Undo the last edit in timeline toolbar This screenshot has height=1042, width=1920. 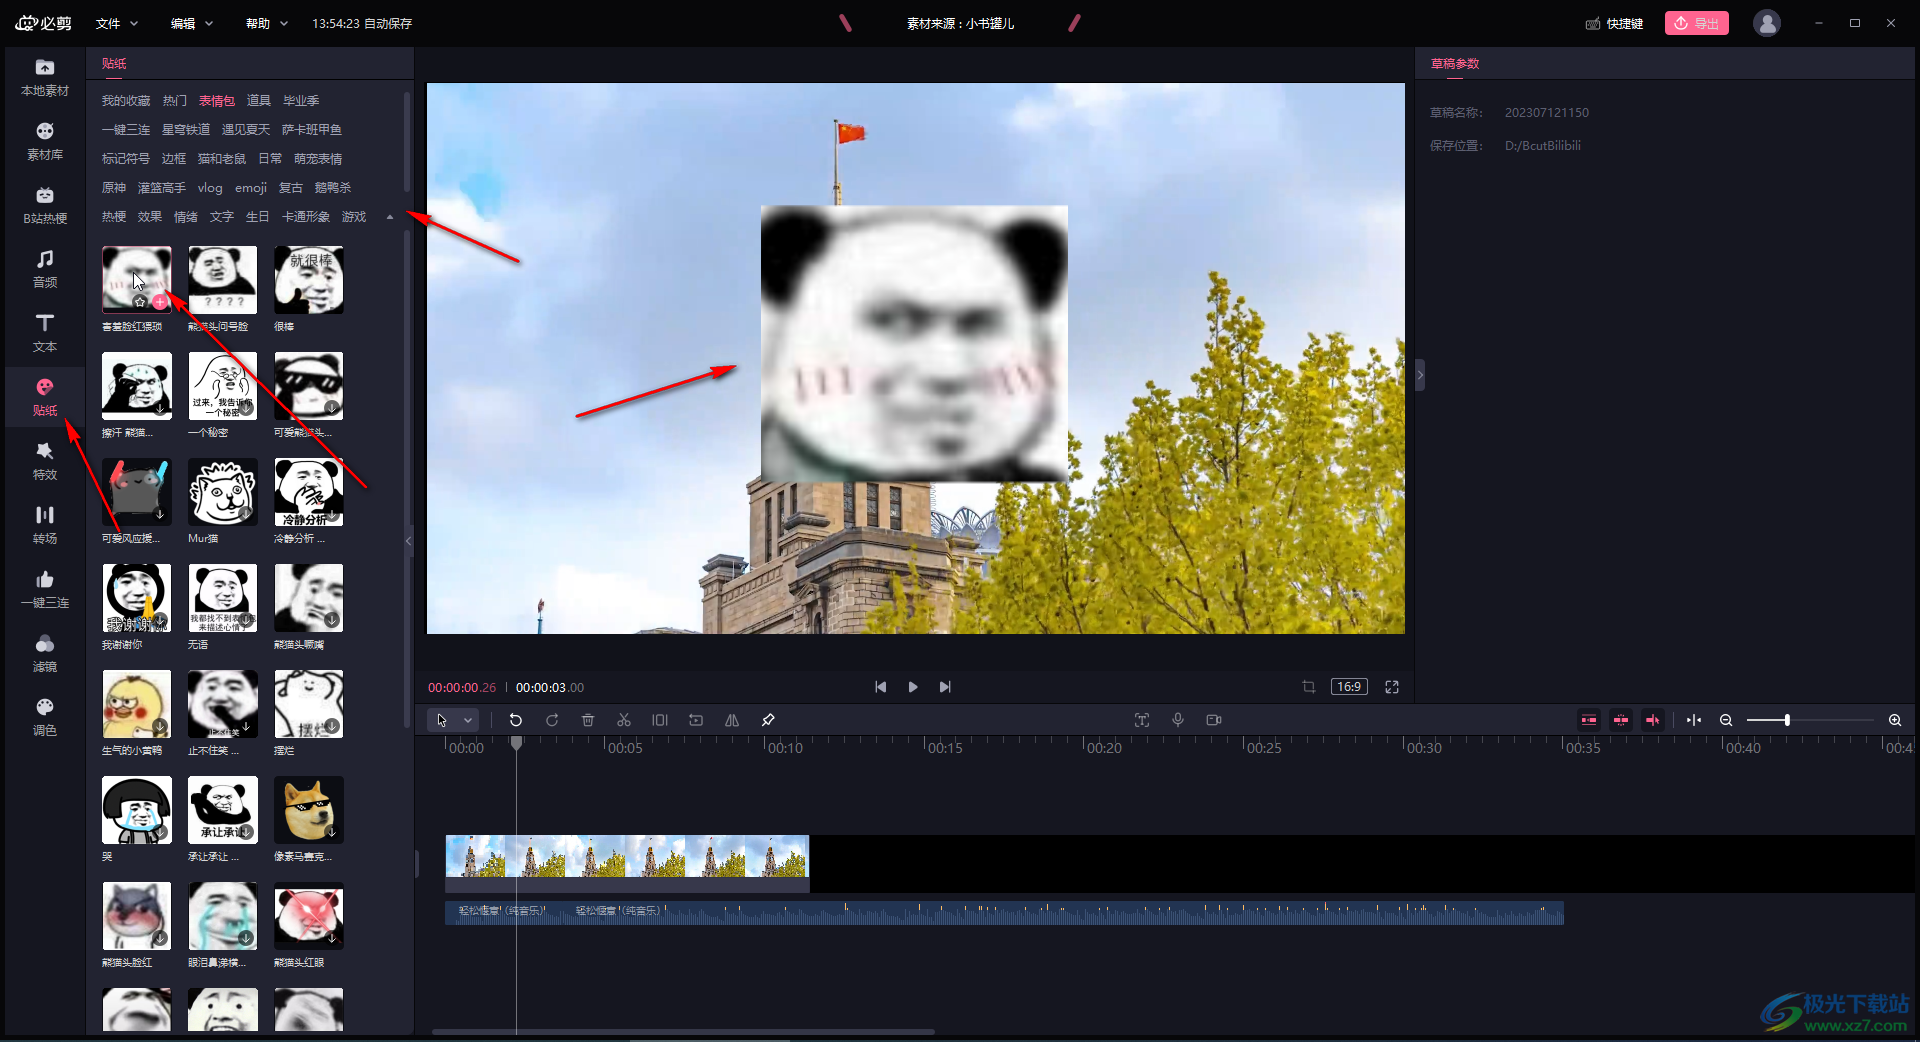coord(516,720)
